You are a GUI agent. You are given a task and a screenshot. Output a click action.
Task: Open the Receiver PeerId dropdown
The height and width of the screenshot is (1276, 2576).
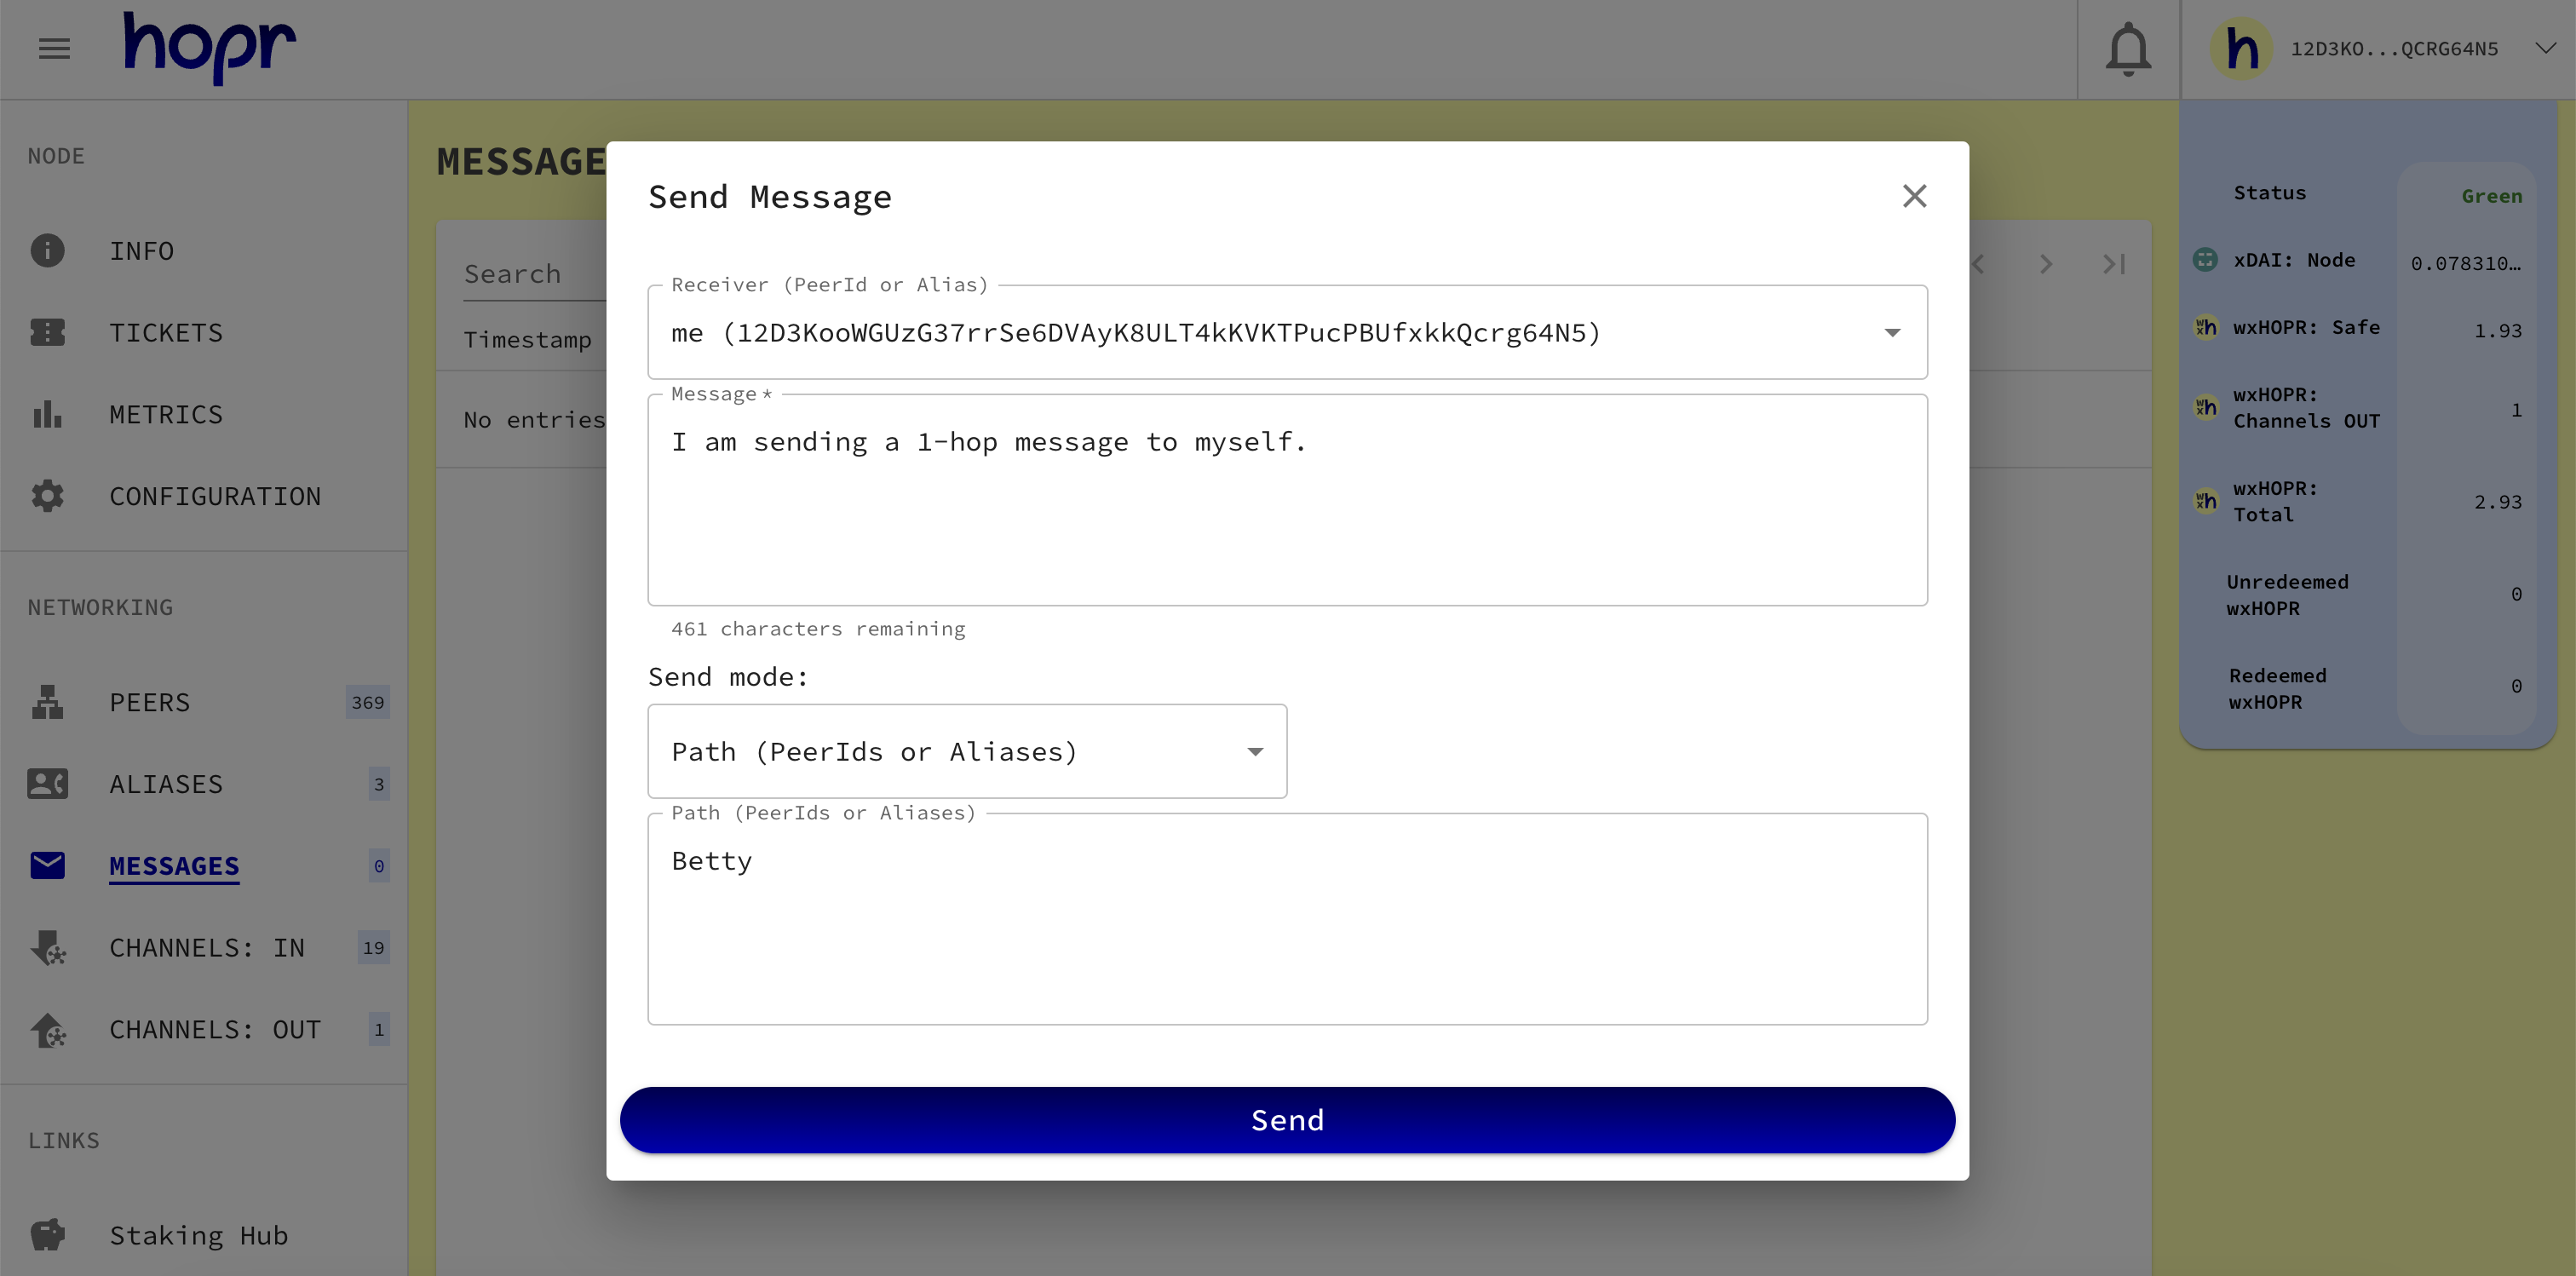click(x=1287, y=333)
